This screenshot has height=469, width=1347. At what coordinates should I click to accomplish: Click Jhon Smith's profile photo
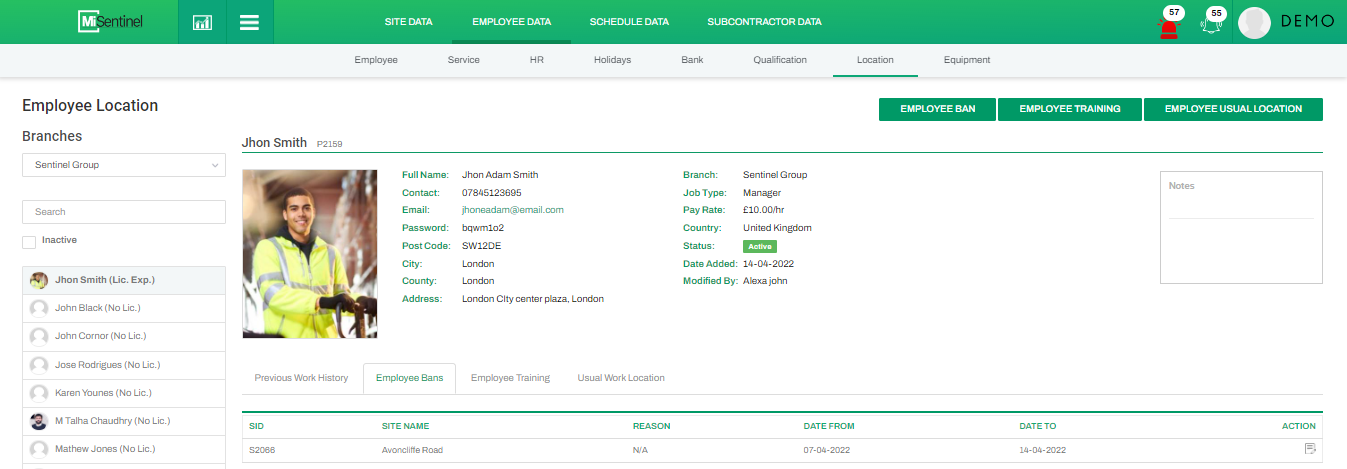point(310,254)
